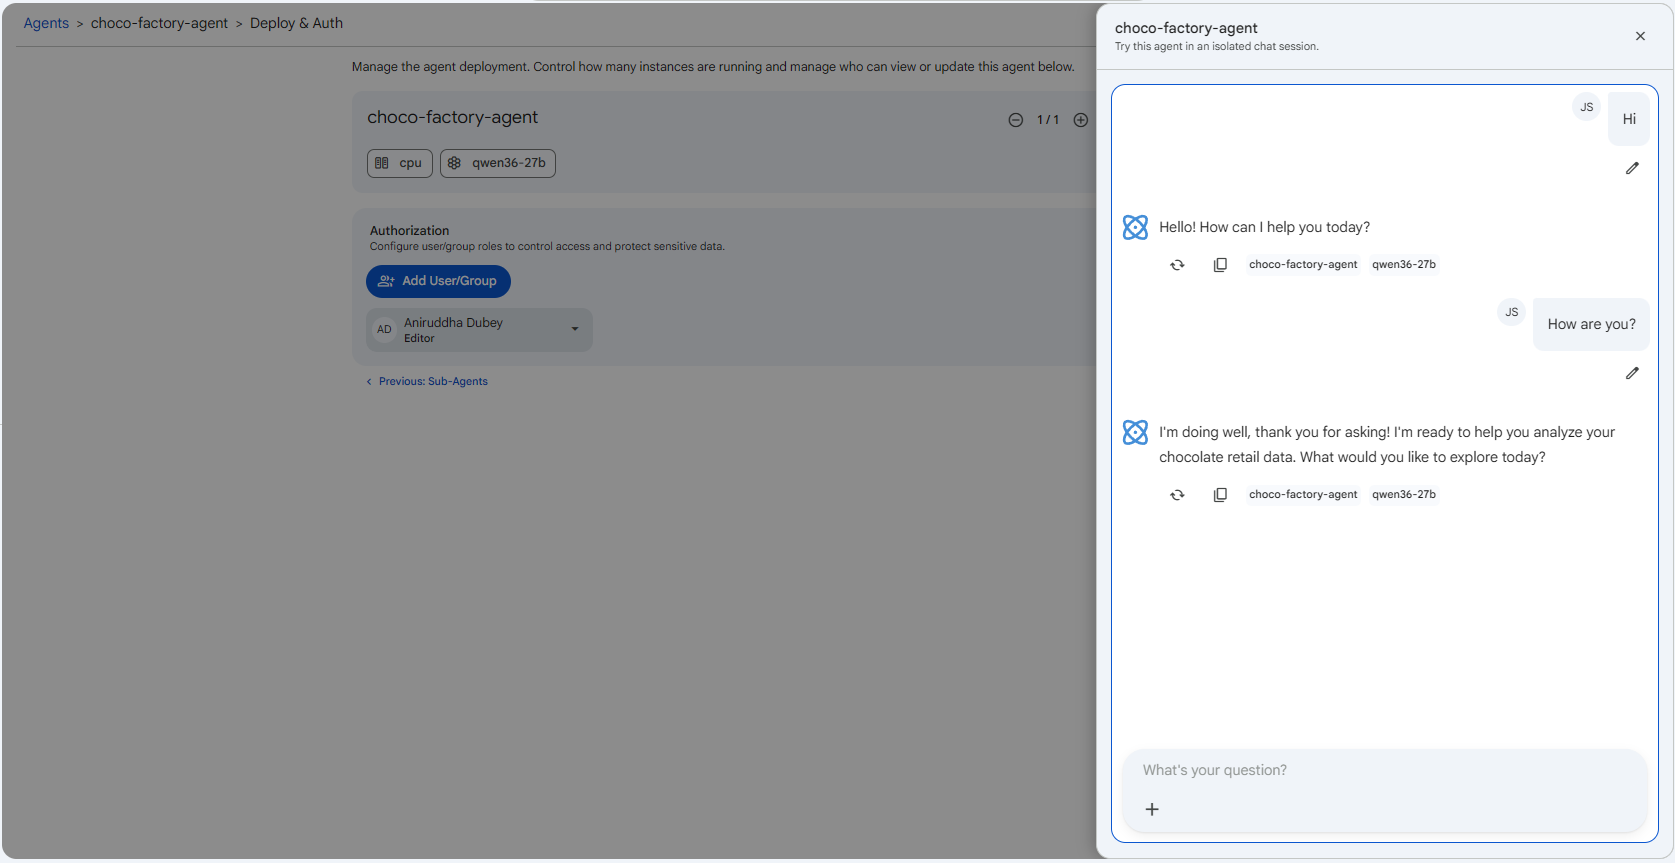
Task: Click the plus attachment icon in chat input
Action: (1152, 809)
